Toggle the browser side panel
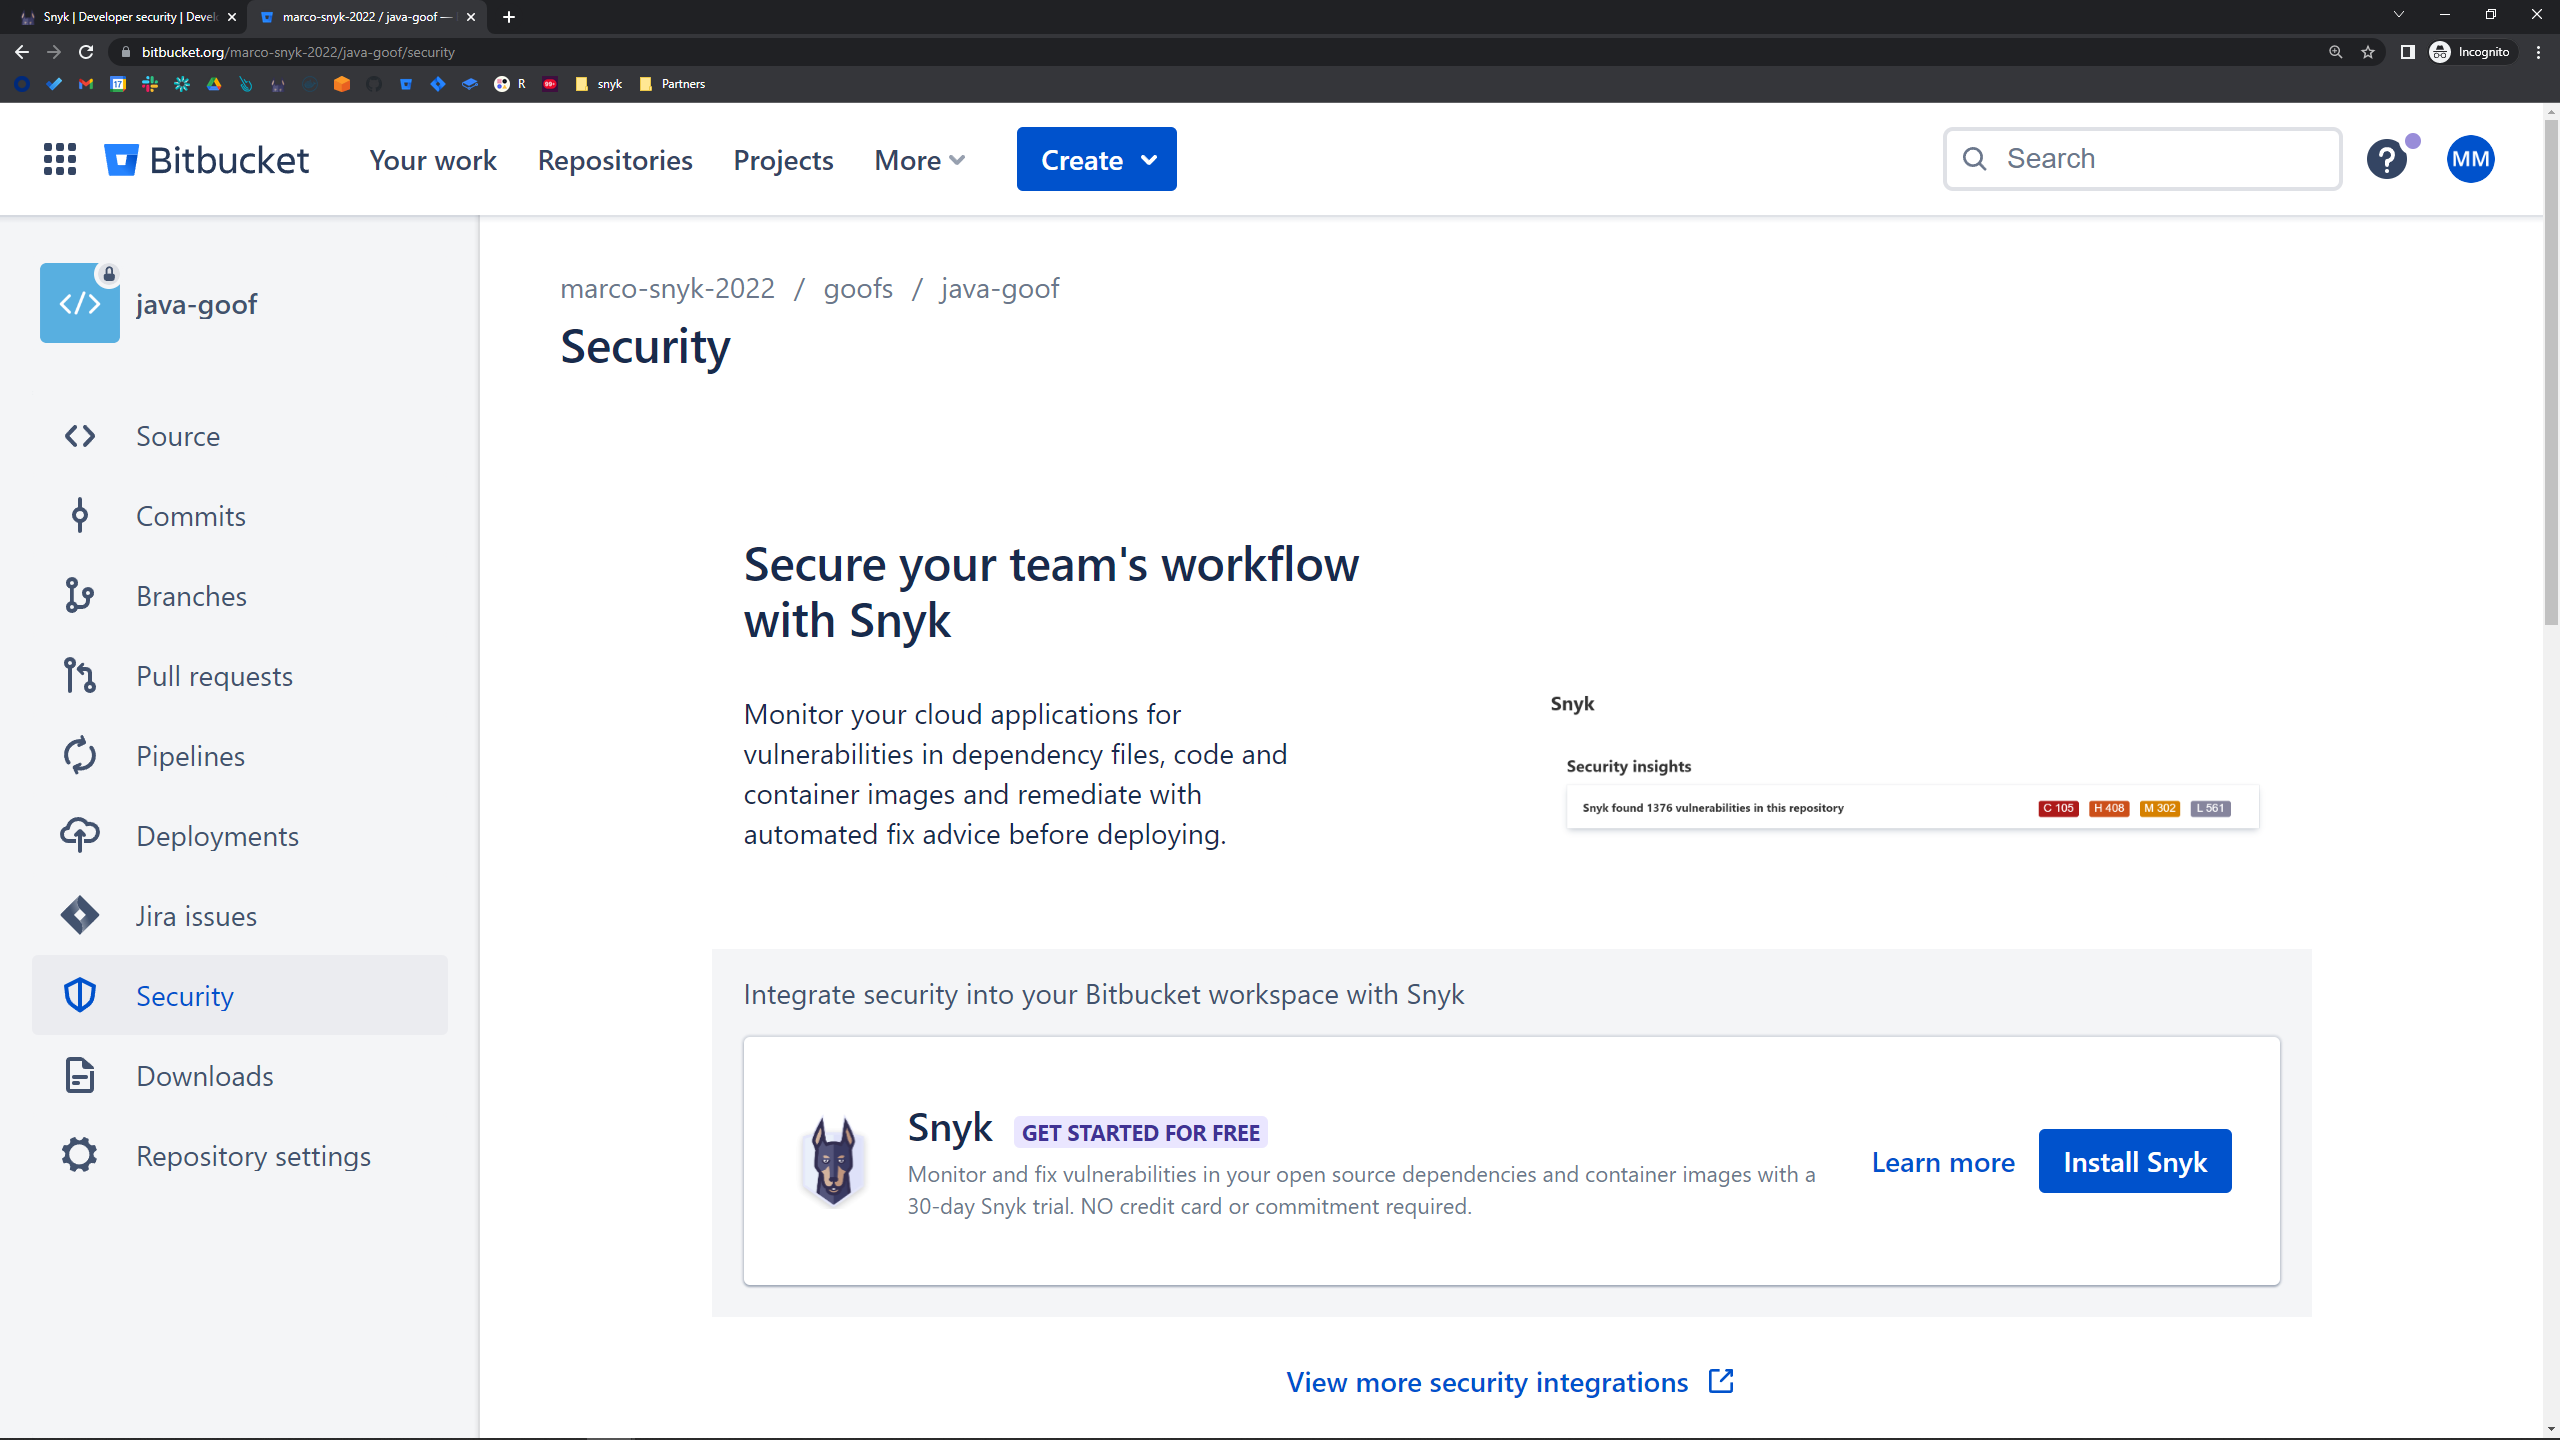This screenshot has width=2560, height=1440. tap(2408, 52)
